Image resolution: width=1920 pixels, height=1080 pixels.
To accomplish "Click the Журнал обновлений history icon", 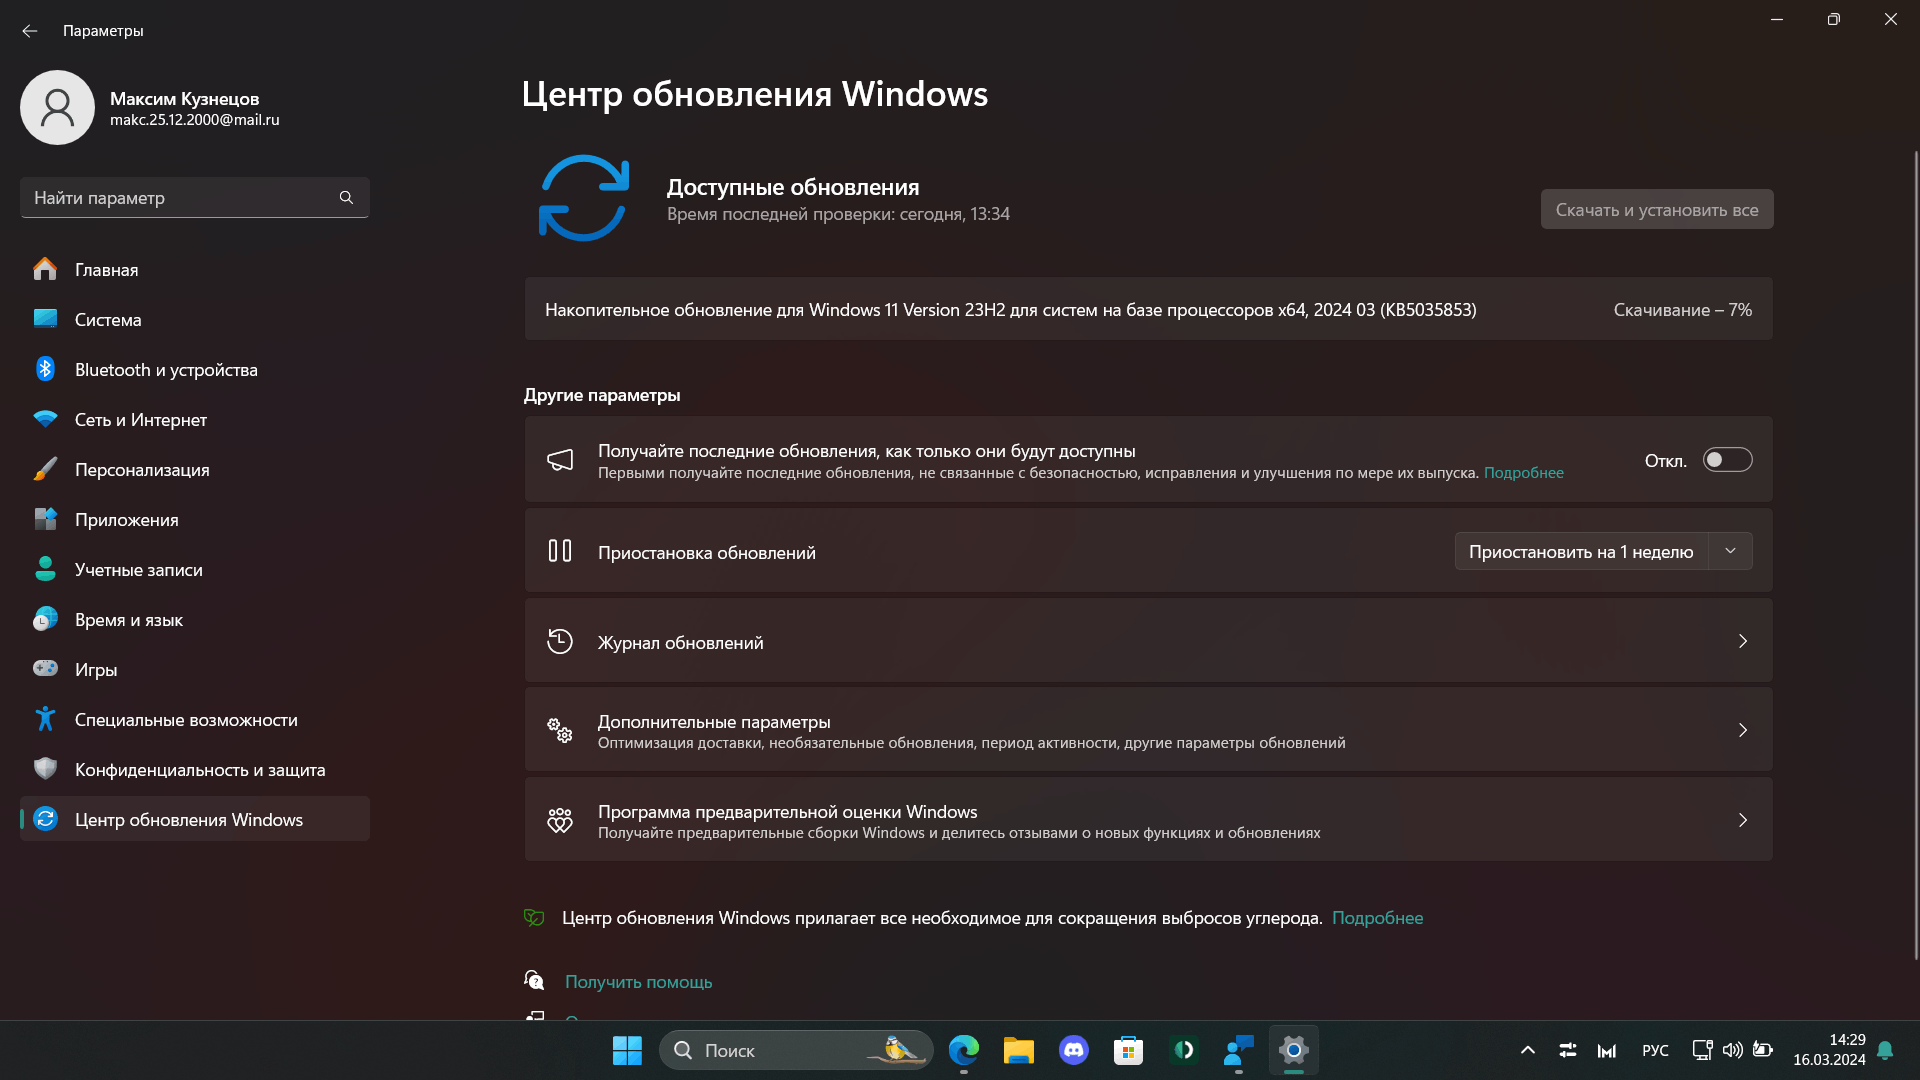I will pyautogui.click(x=560, y=641).
